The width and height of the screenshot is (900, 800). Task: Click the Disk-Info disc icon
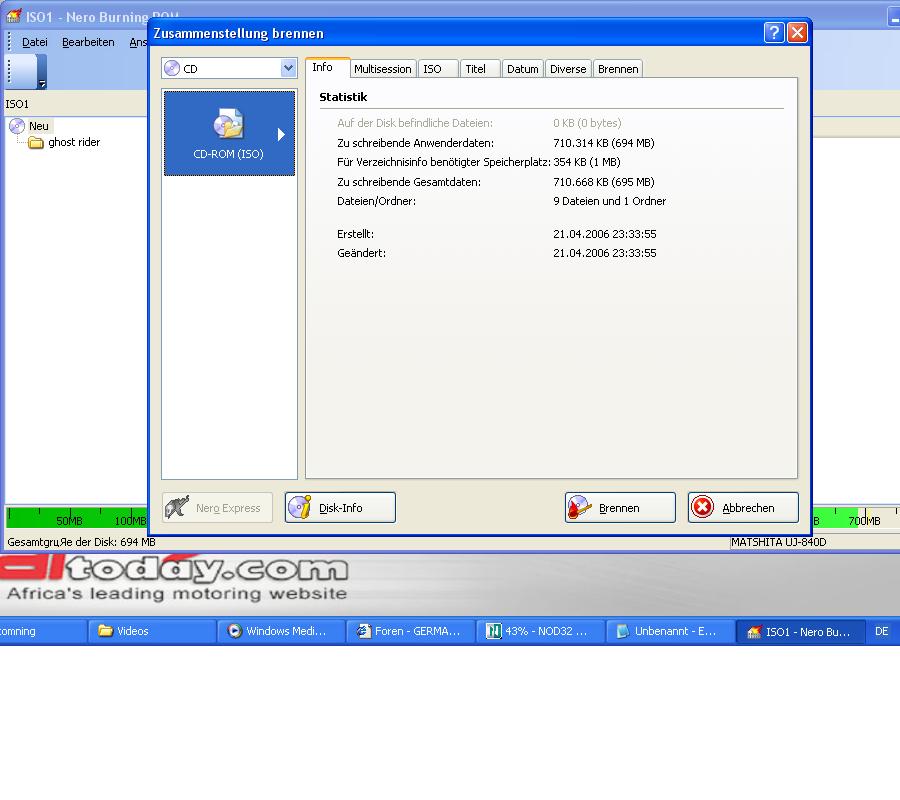click(299, 507)
